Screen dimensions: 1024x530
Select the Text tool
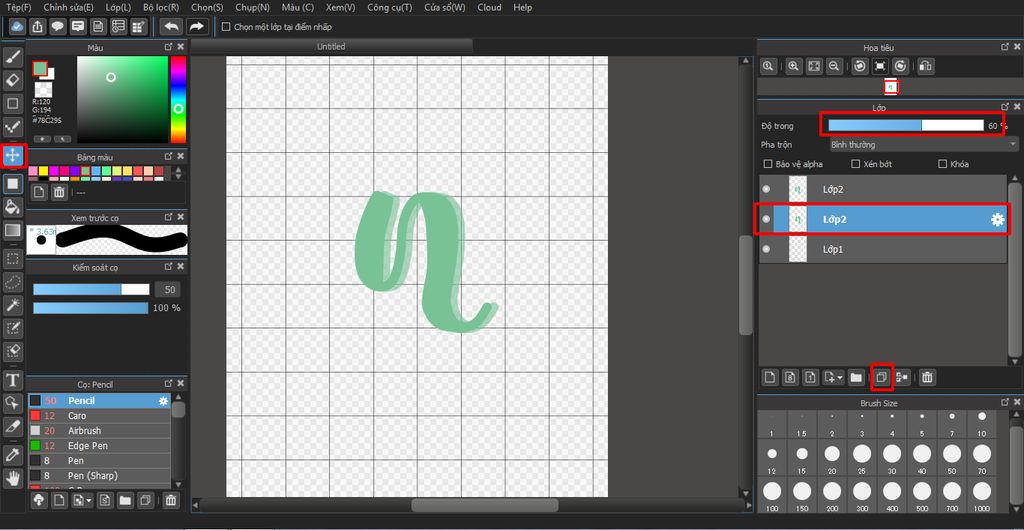click(12, 380)
